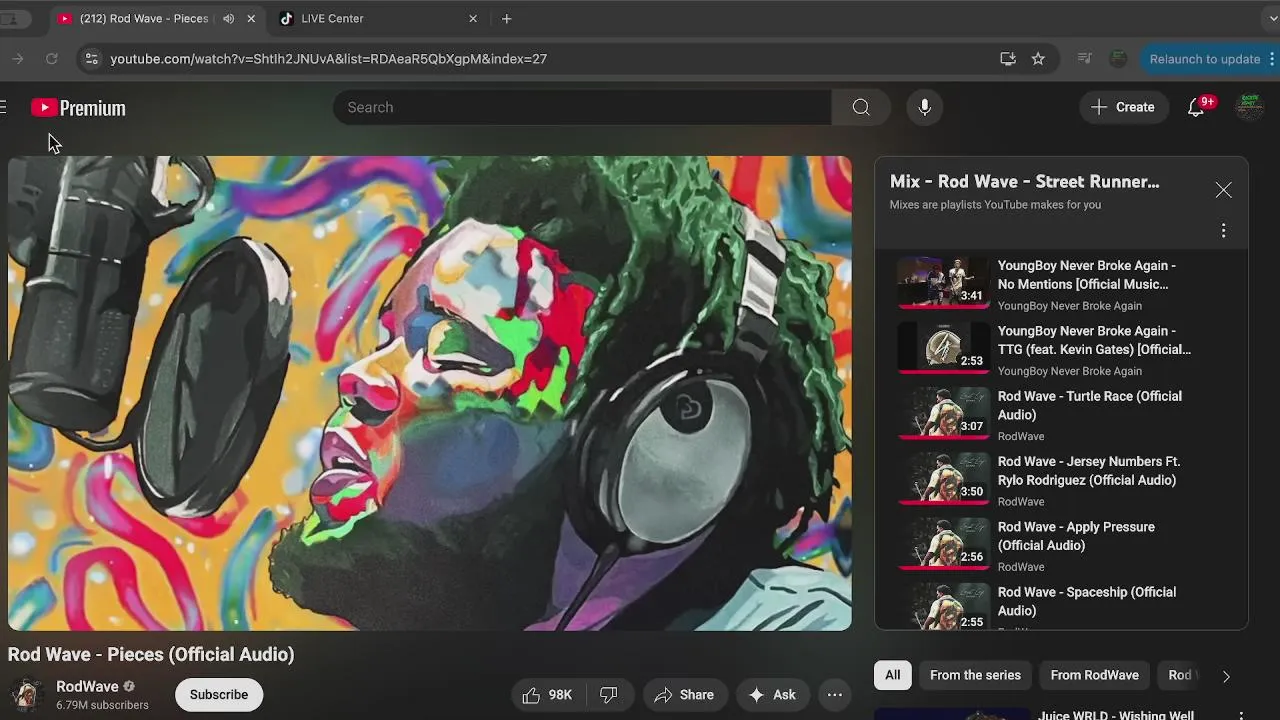Click the YouTube search field

582,107
